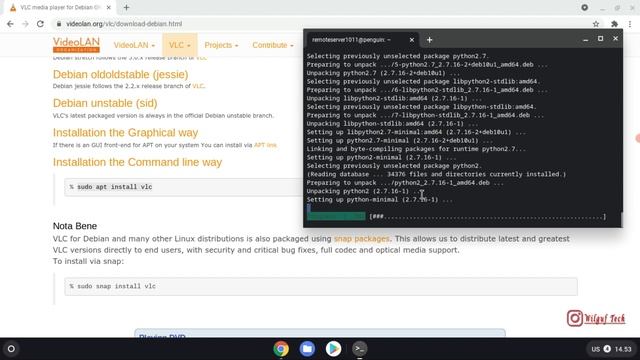Add a new terminal tab
The image size is (640, 360).
point(429,40)
